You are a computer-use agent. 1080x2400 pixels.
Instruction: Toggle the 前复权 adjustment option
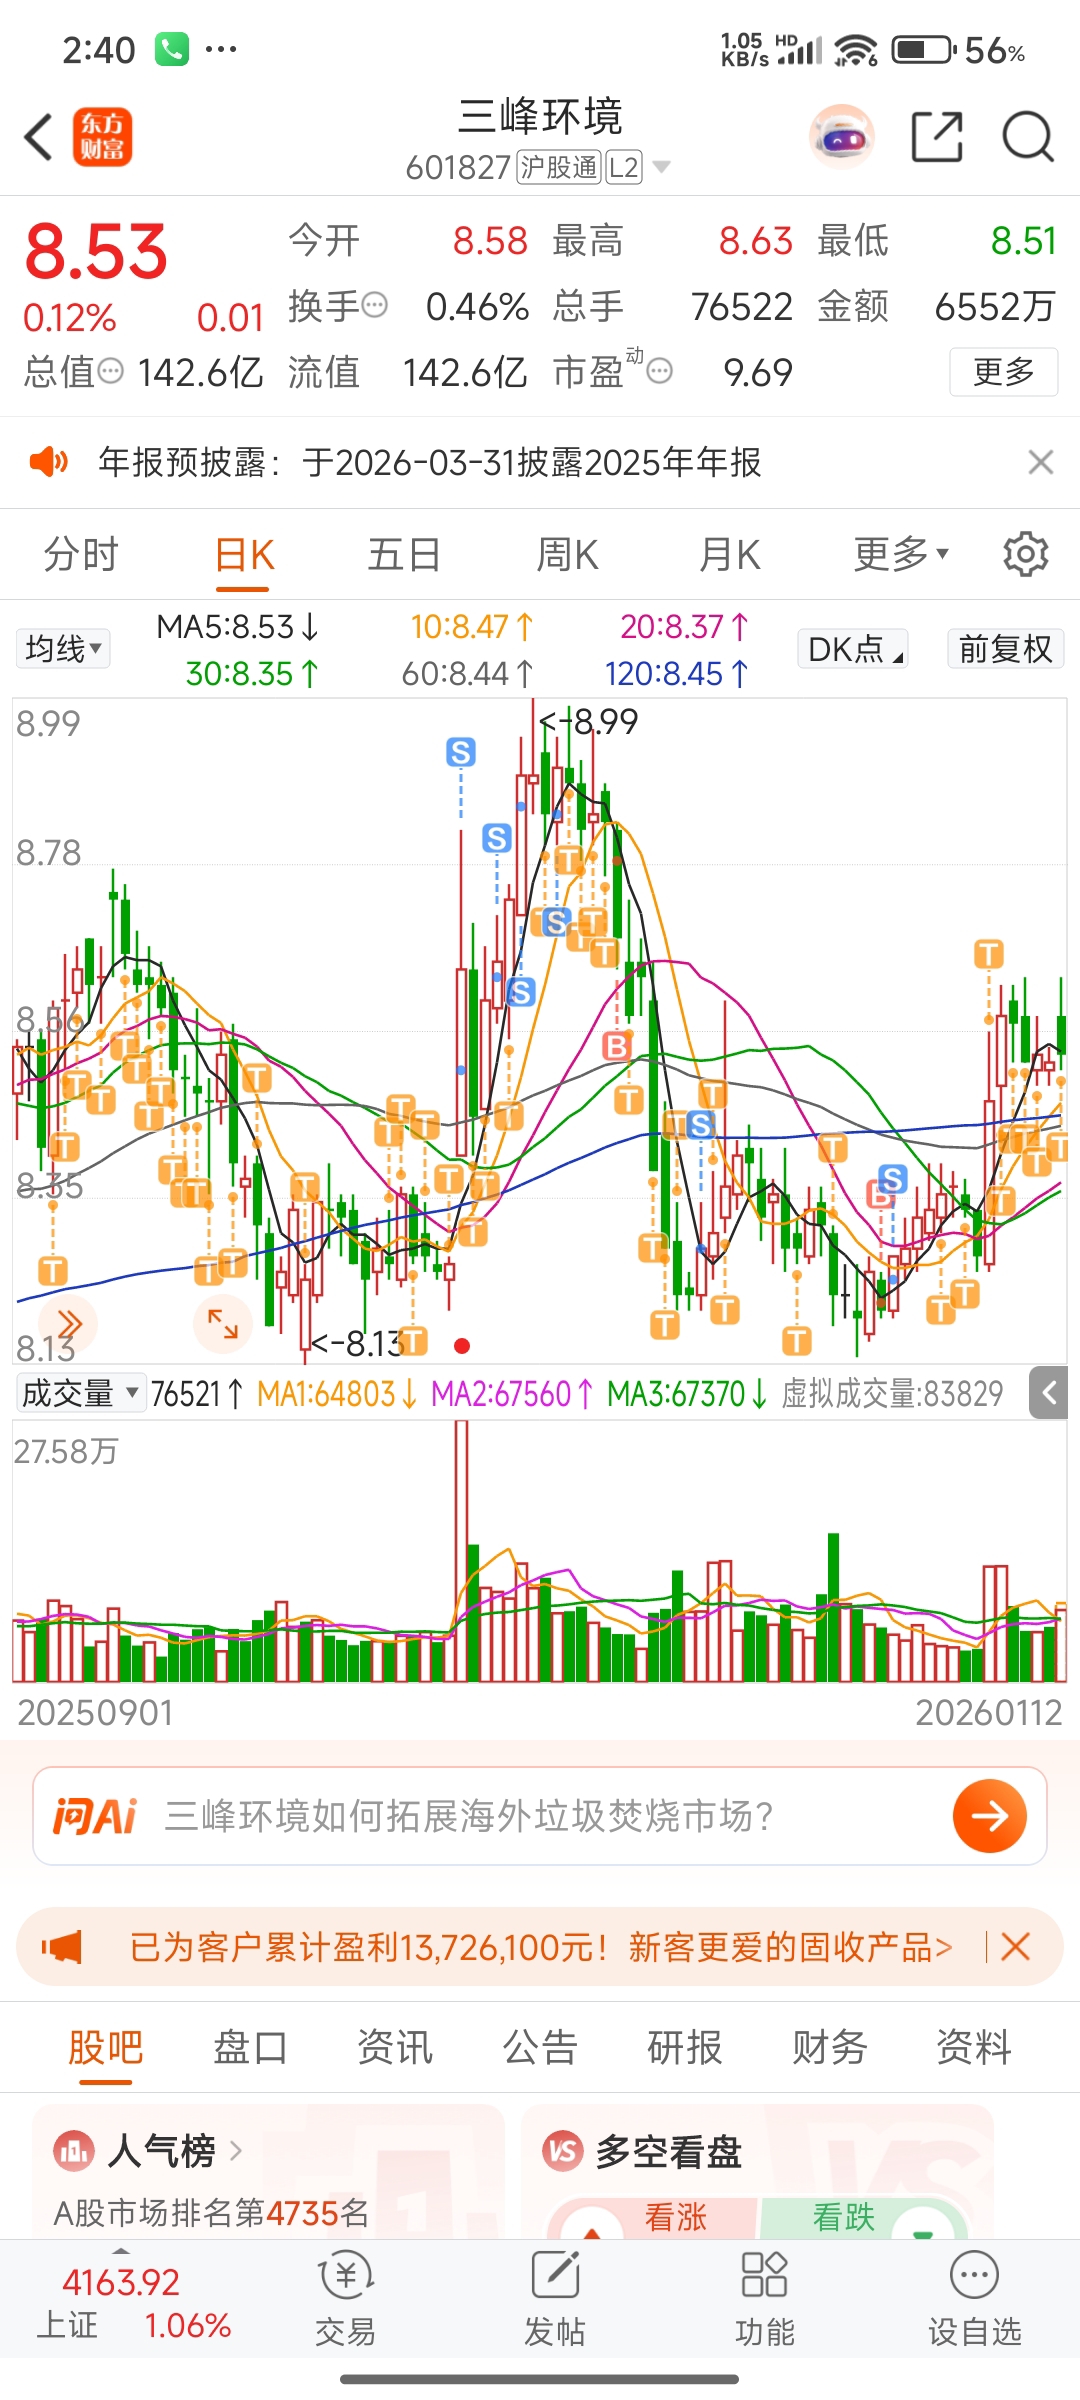tap(1005, 649)
